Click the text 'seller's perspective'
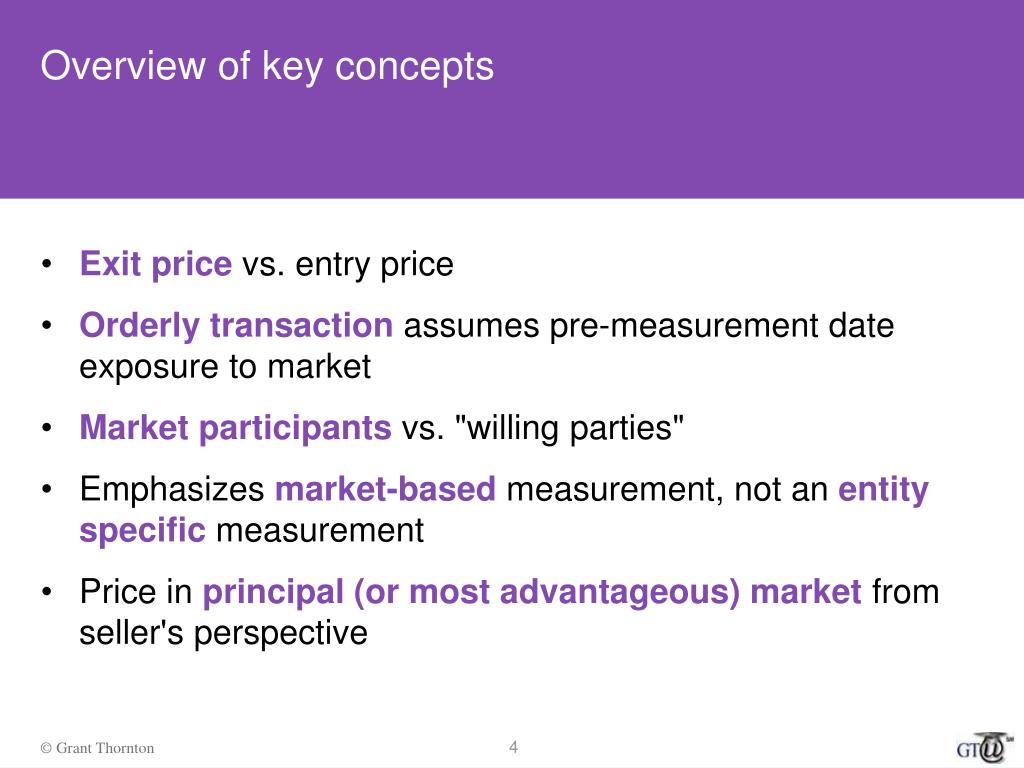The width and height of the screenshot is (1024, 768). click(x=224, y=633)
